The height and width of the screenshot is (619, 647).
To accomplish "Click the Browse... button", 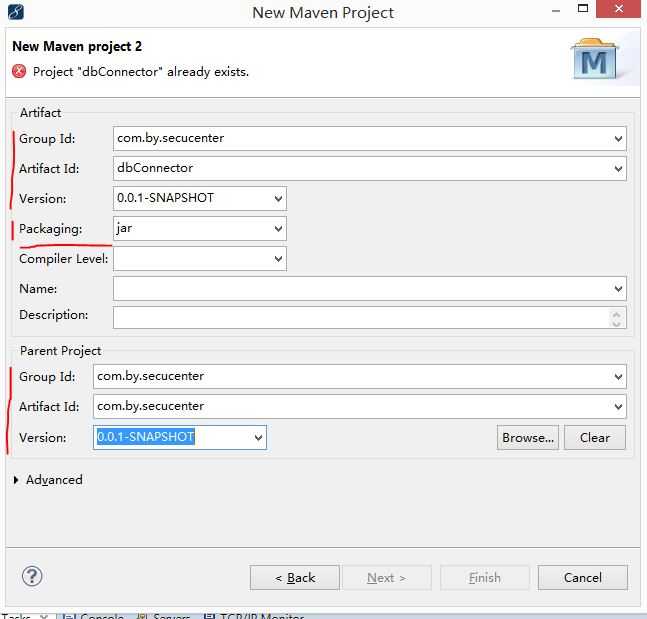I will (528, 437).
